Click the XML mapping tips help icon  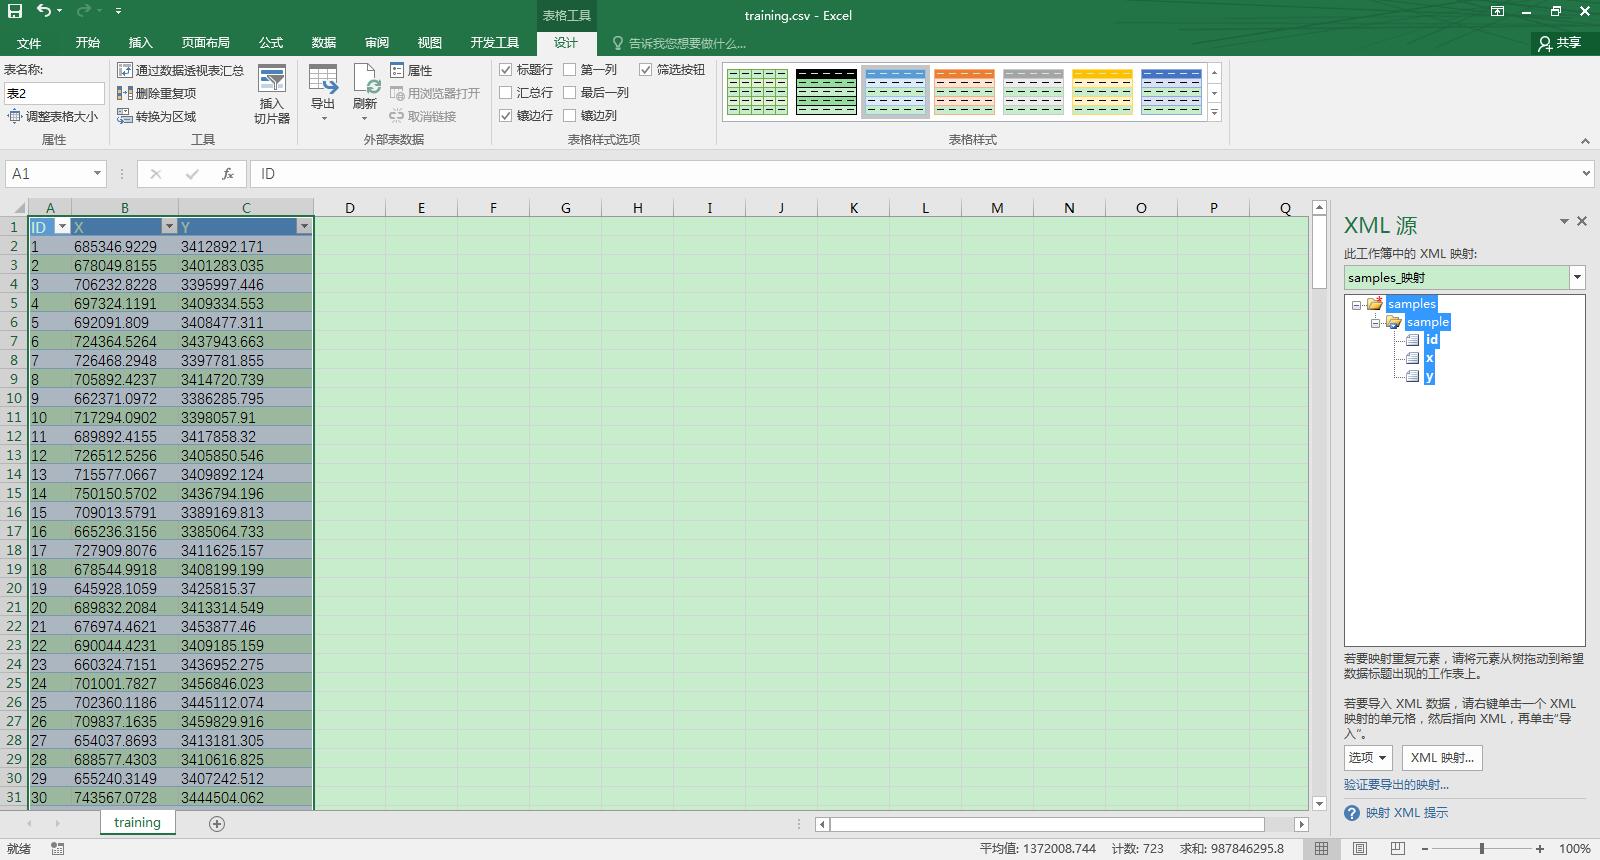[1352, 813]
